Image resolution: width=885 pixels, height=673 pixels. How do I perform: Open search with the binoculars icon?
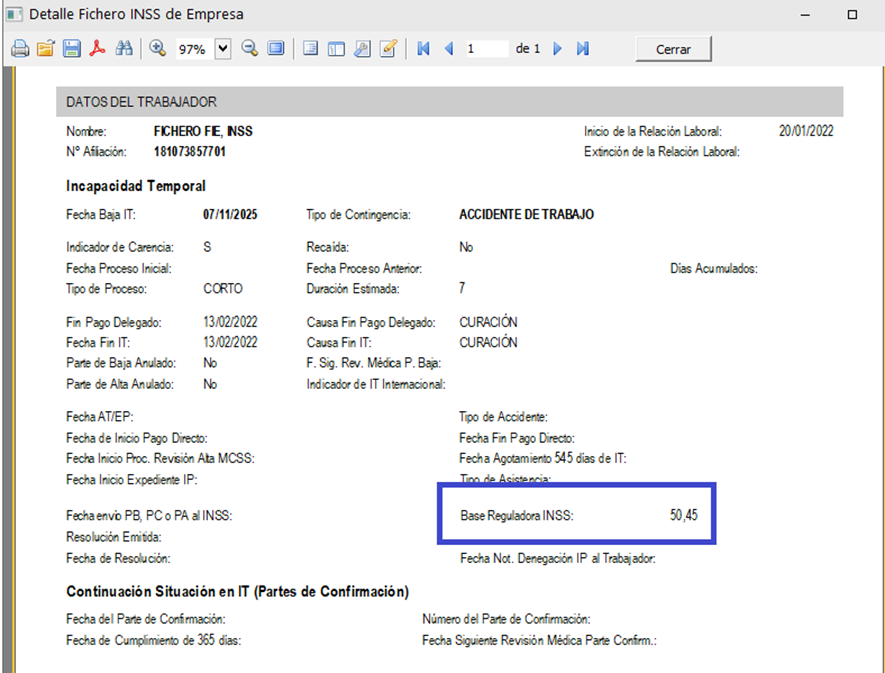[124, 49]
